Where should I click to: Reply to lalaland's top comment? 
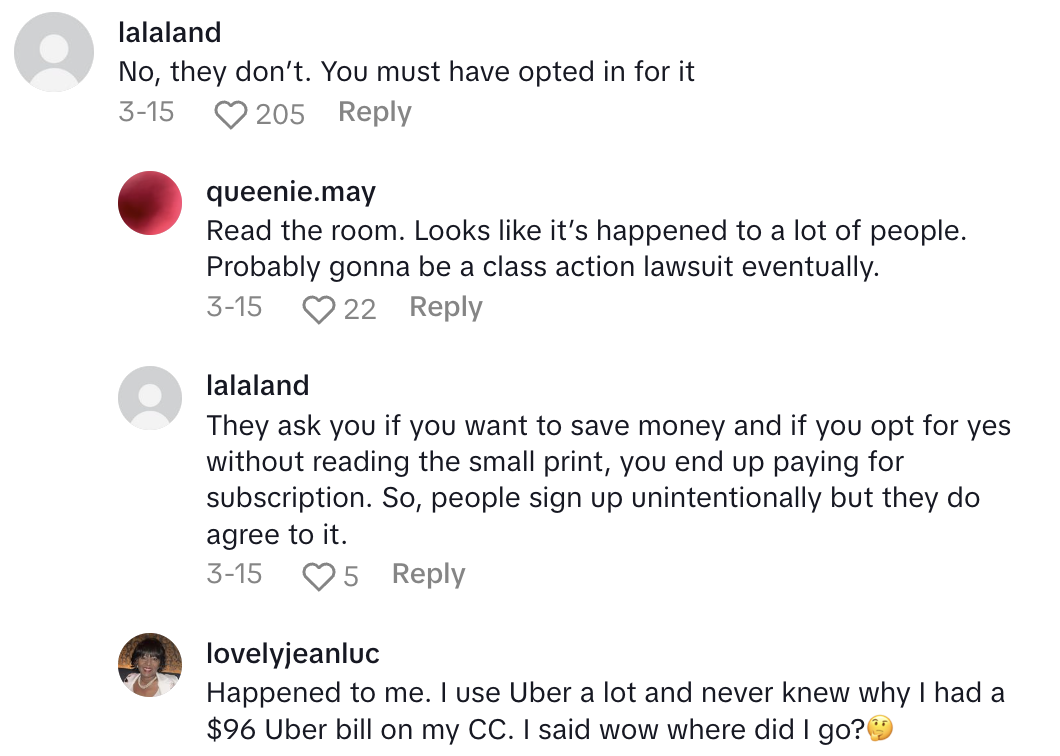click(374, 113)
